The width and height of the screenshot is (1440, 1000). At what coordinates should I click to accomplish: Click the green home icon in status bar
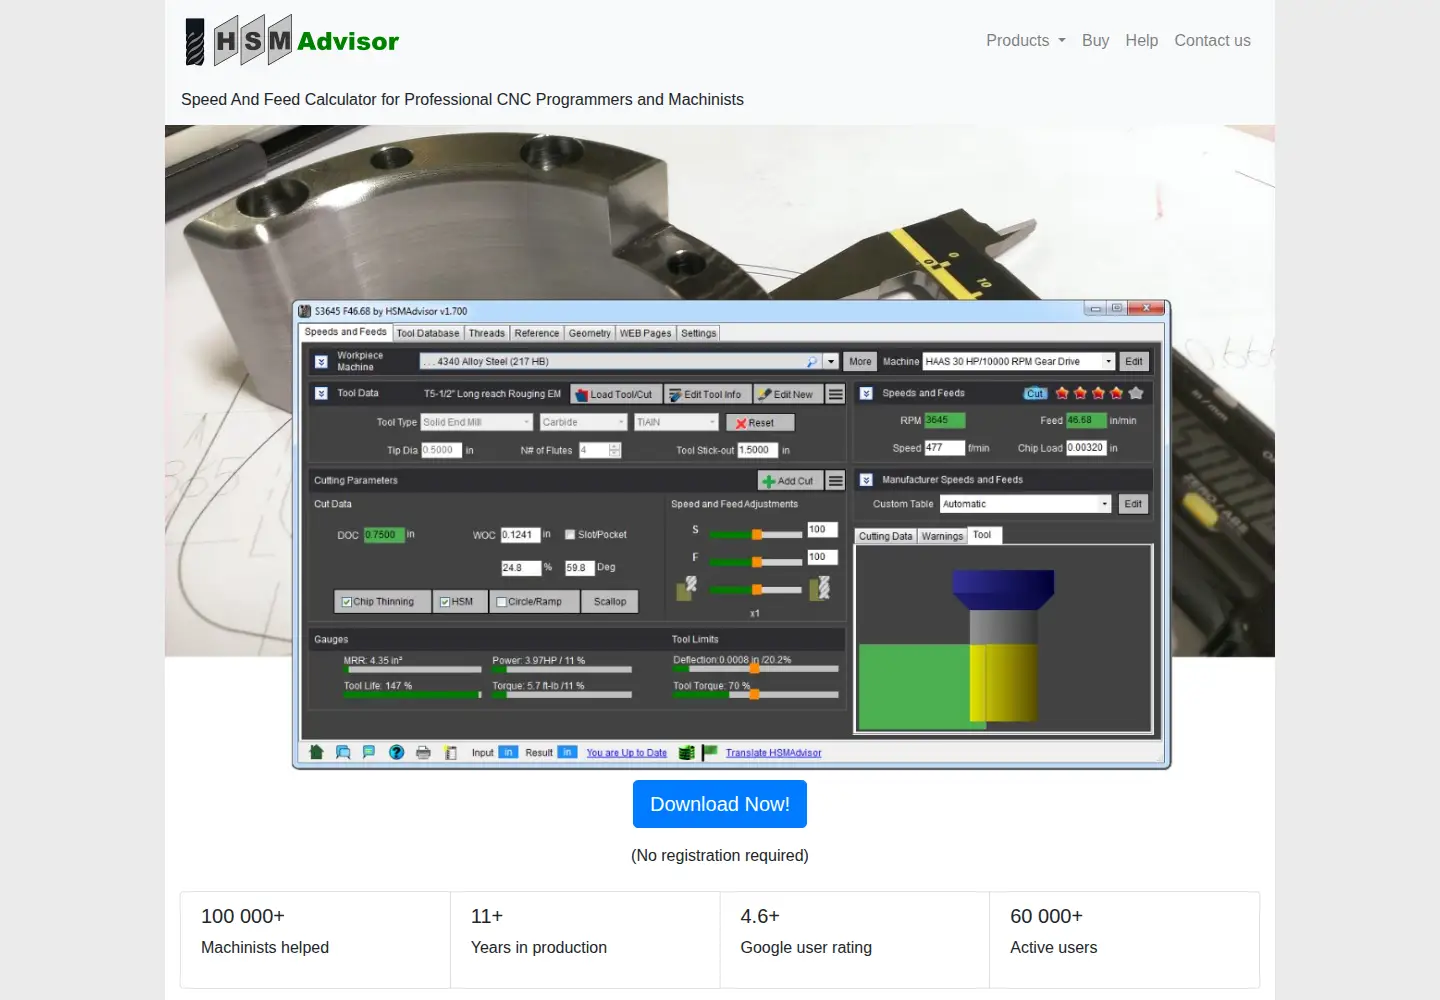click(316, 752)
